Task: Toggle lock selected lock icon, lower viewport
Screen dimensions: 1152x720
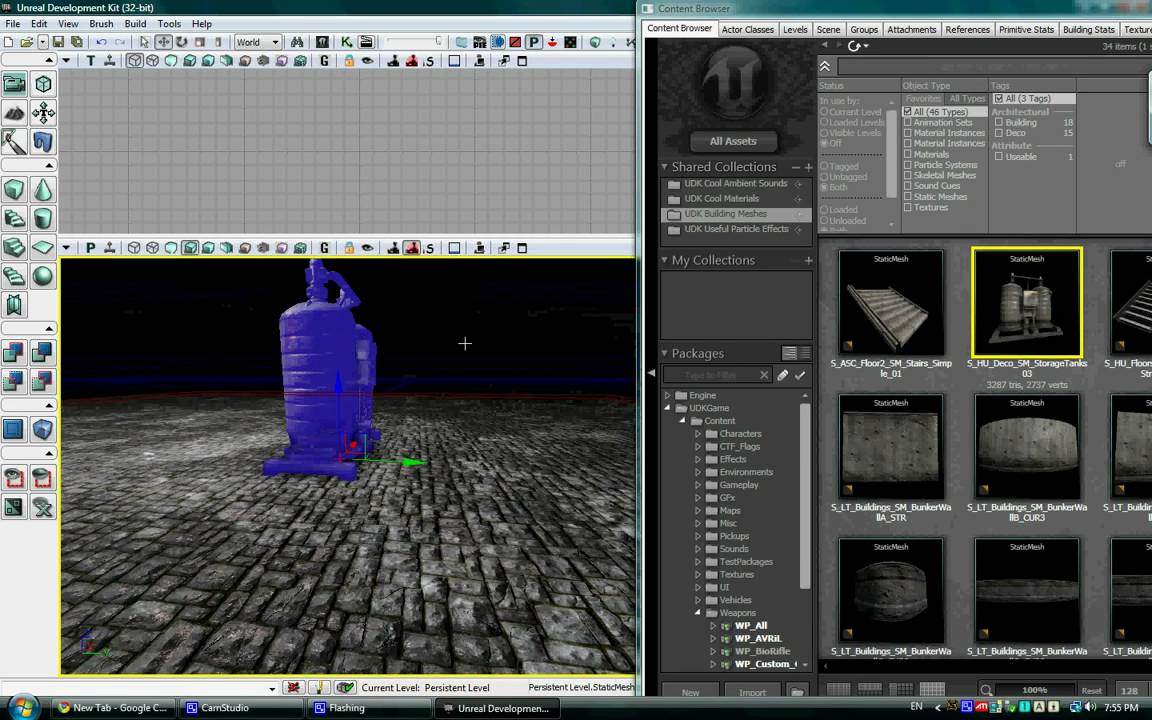Action: (349, 248)
